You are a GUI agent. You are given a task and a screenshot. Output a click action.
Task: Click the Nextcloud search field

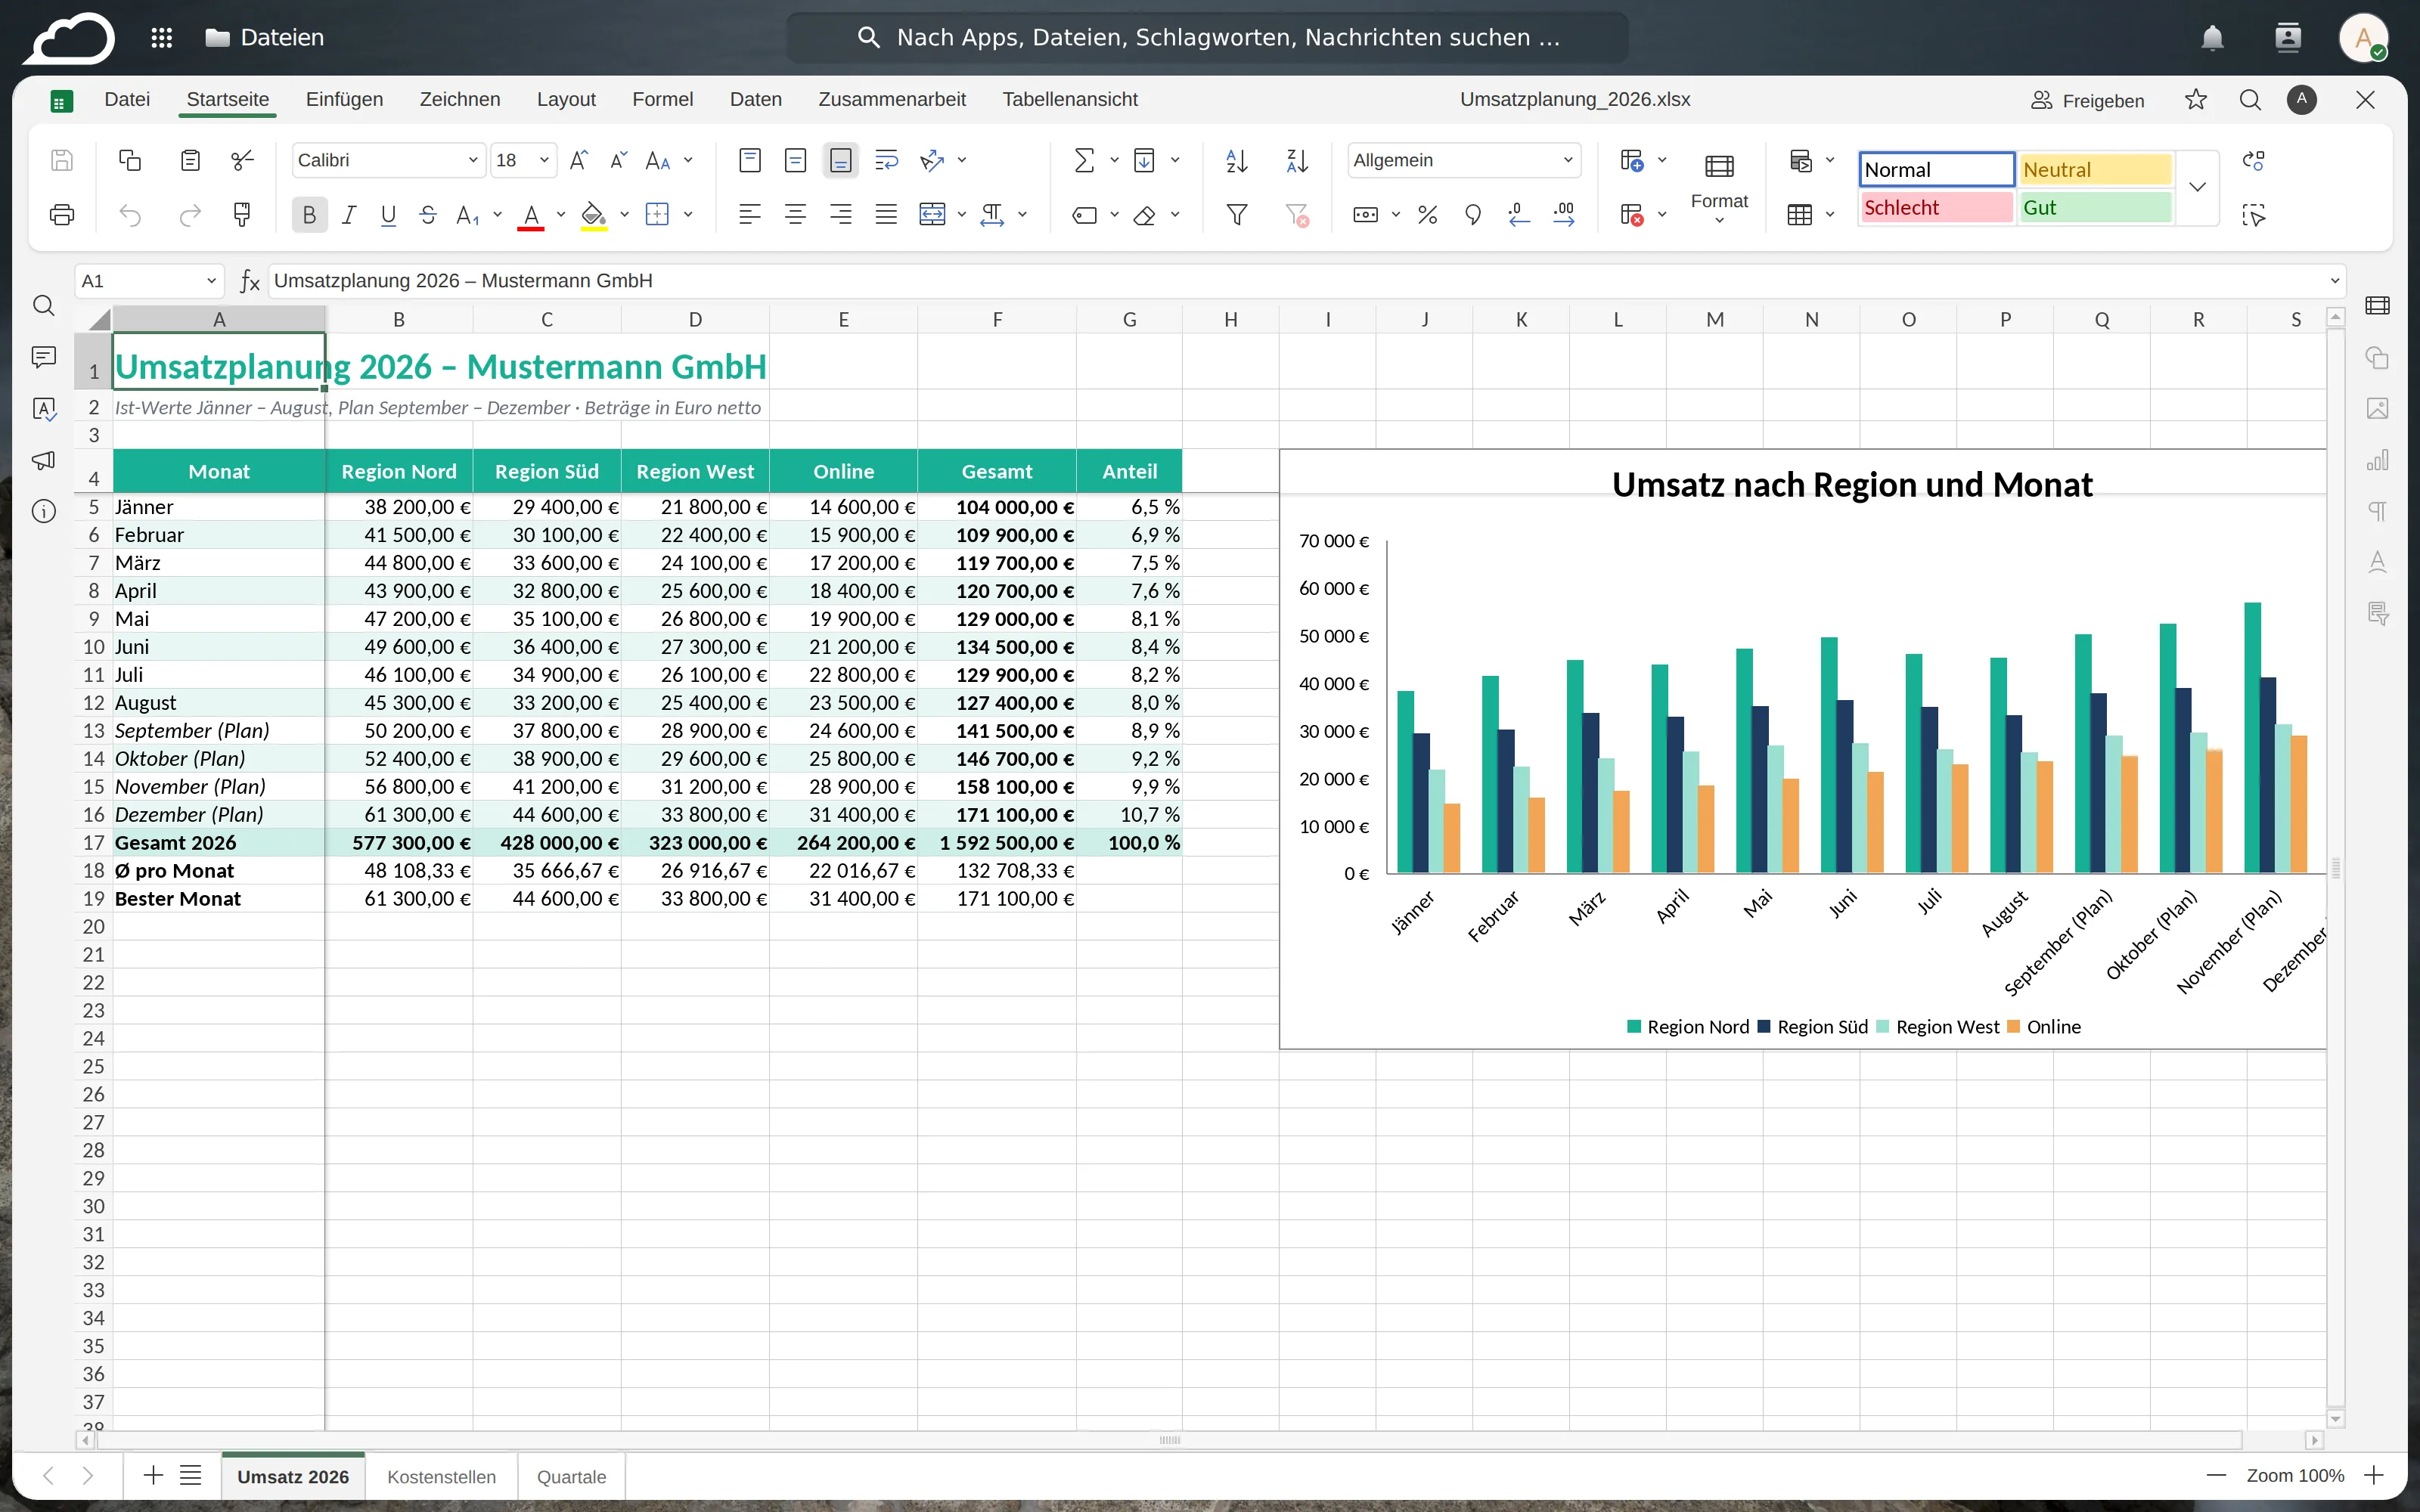tap(1208, 38)
